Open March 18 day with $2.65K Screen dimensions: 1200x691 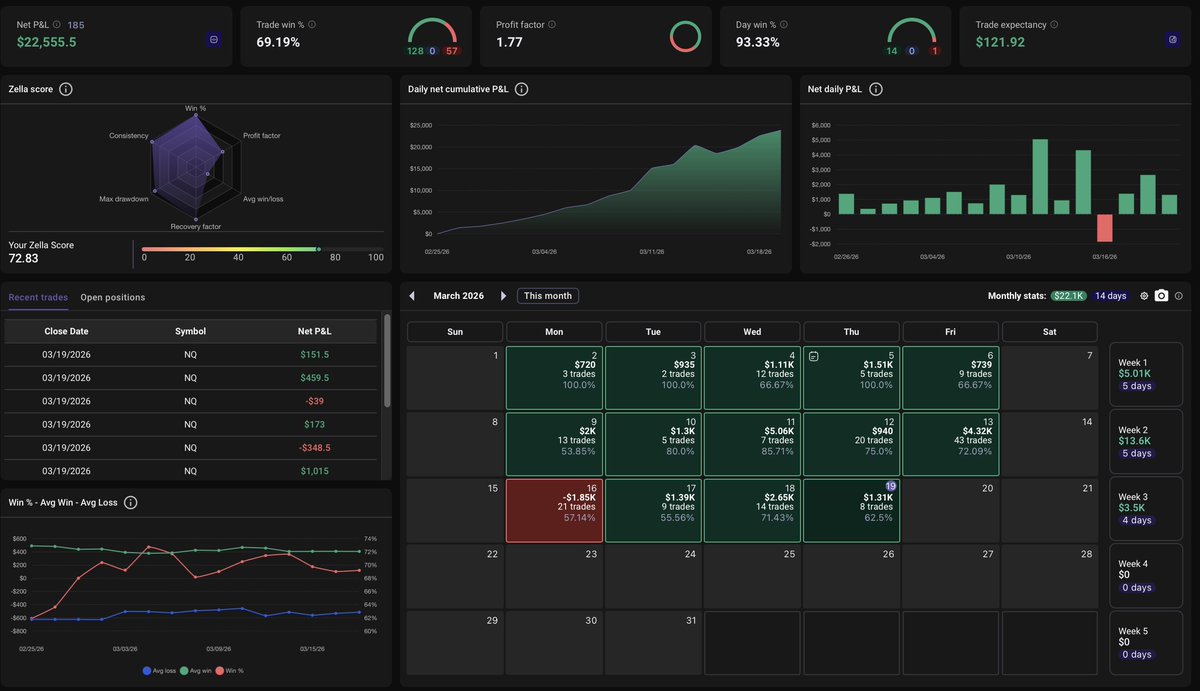click(x=752, y=510)
